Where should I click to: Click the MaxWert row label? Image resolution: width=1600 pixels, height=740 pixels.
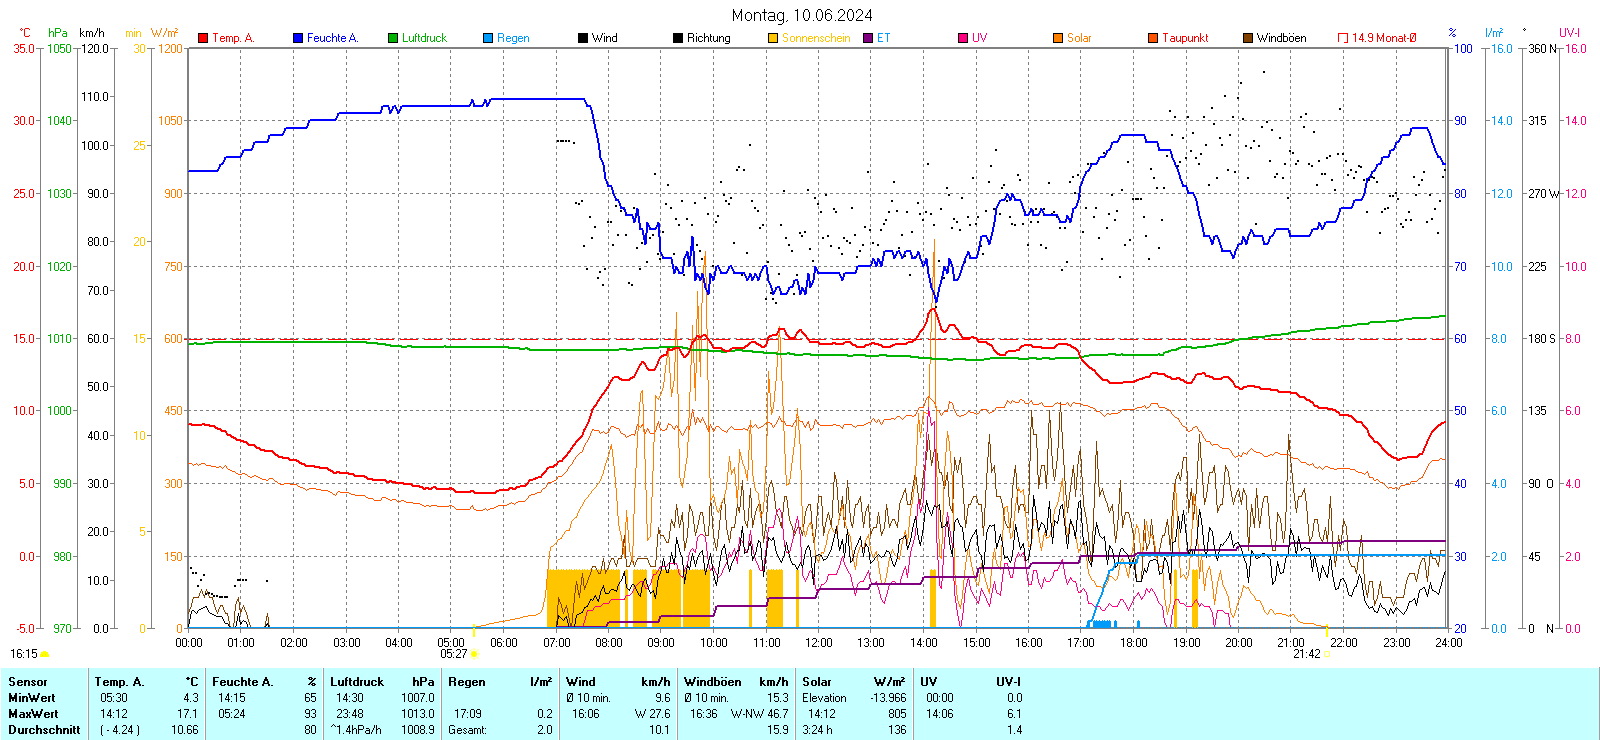[x=33, y=714]
